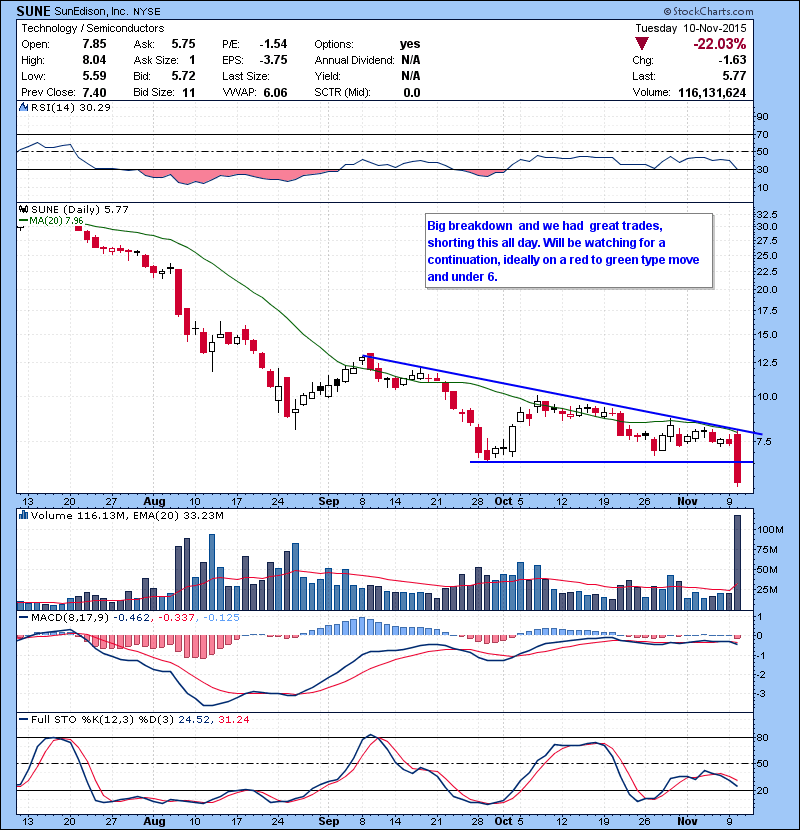The width and height of the screenshot is (800, 830).
Task: Click the Annual Dividend N/A value
Action: (411, 60)
